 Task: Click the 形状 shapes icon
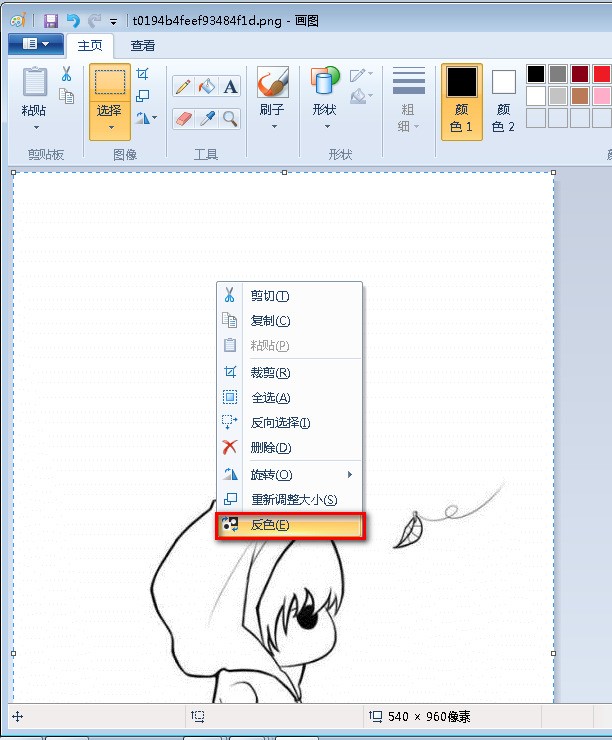pos(325,80)
